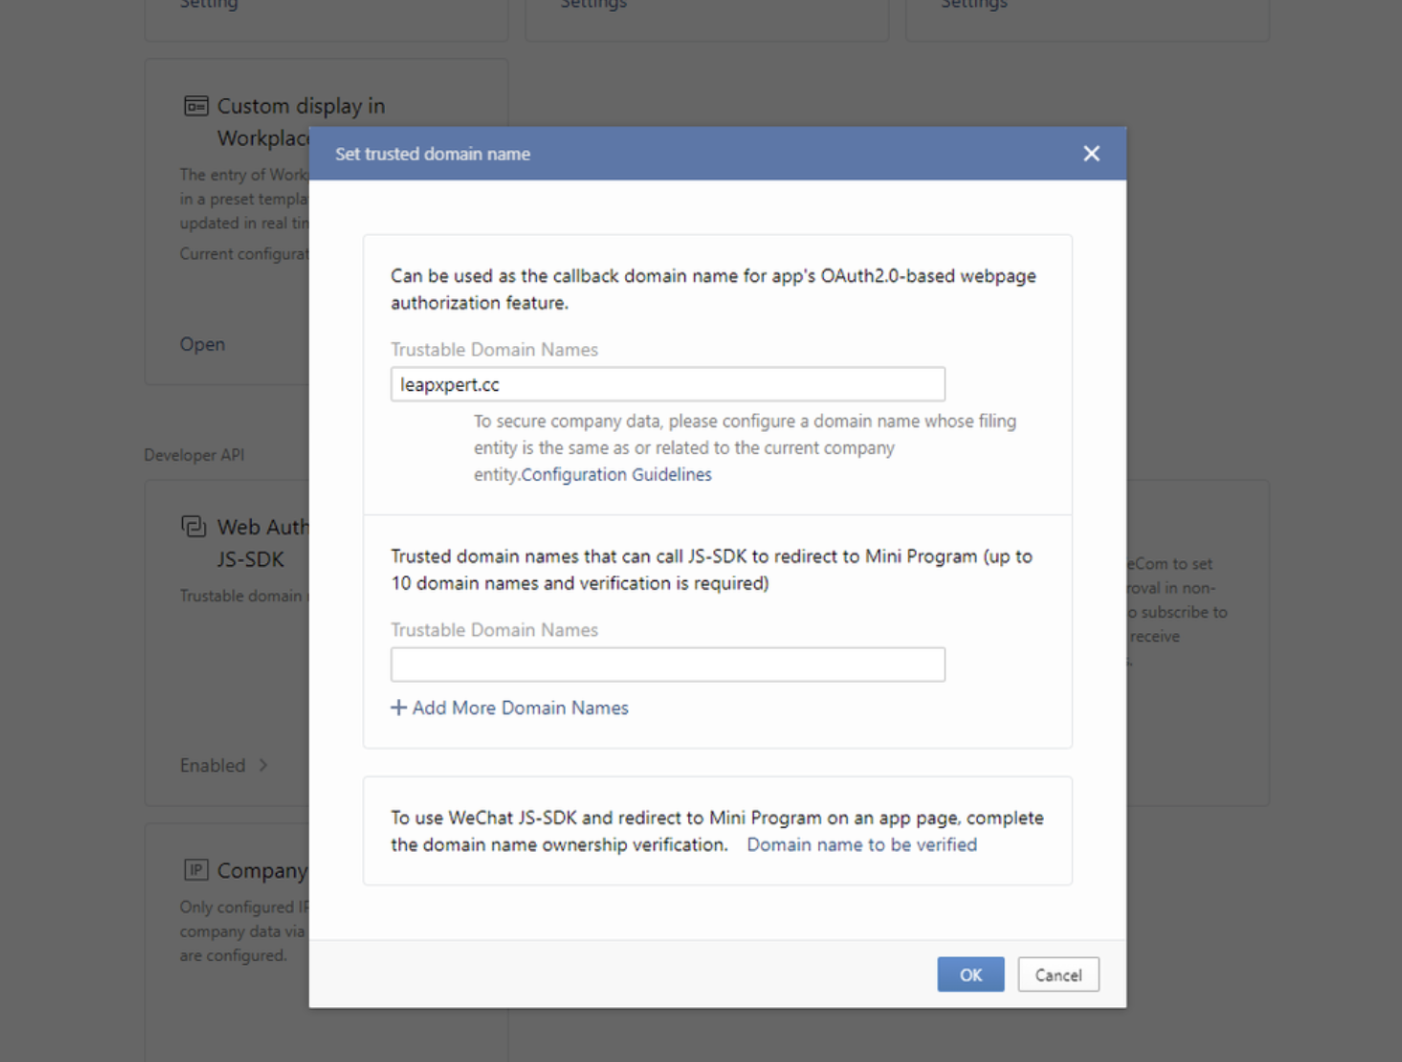The image size is (1402, 1062).
Task: Click the first Trustable Domain Names label
Action: click(494, 350)
